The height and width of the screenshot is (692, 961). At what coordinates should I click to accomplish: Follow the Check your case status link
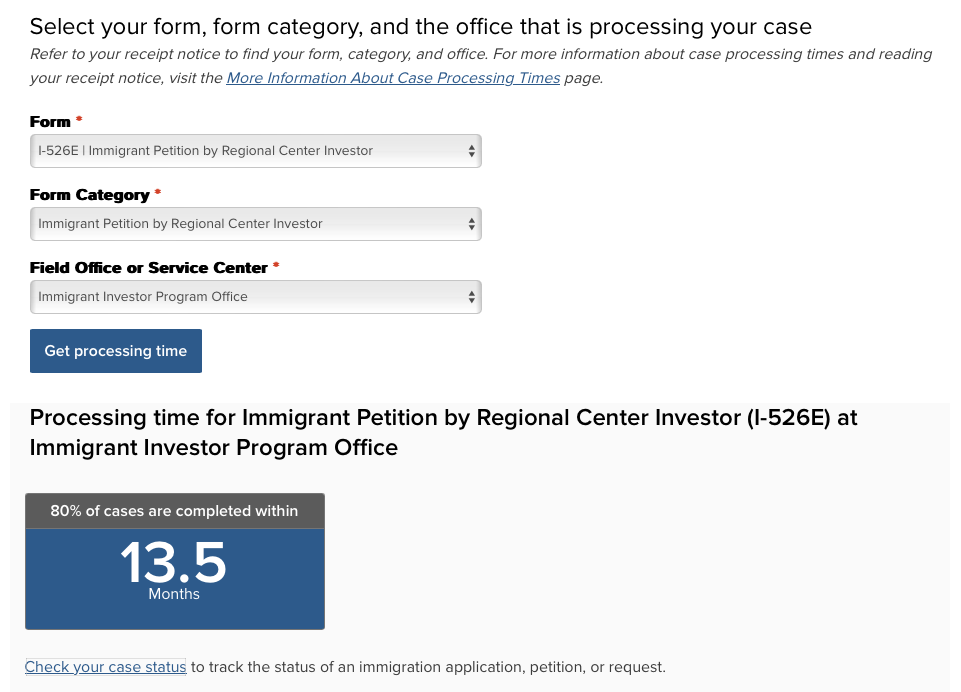[x=105, y=667]
